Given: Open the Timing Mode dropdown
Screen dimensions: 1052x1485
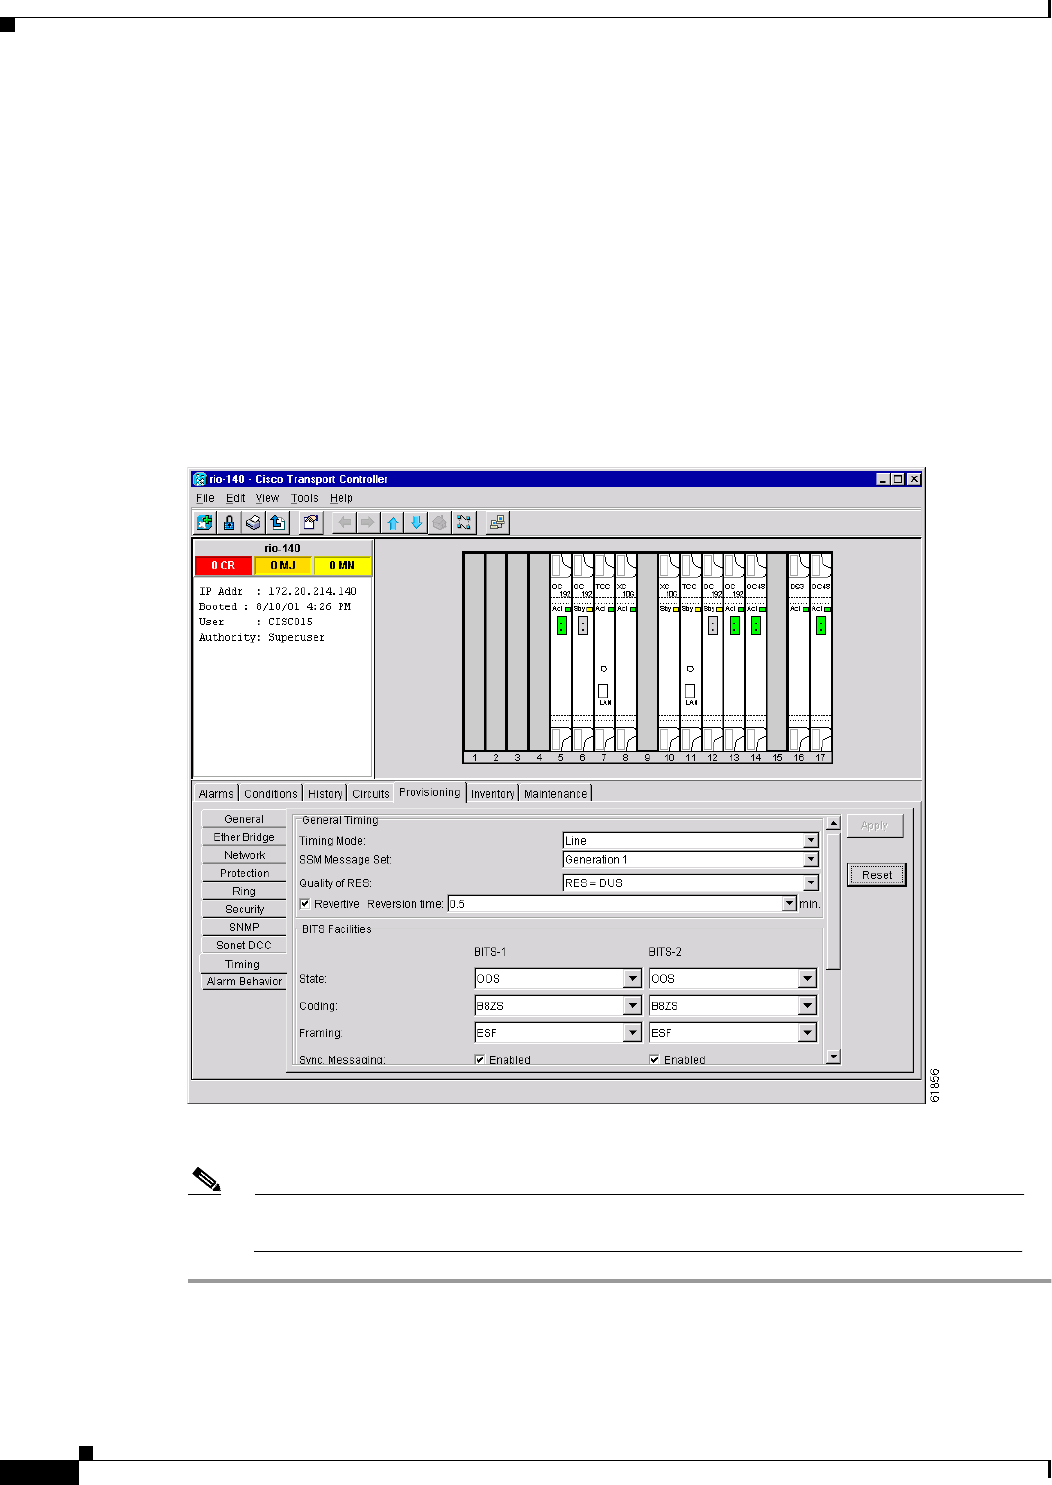Looking at the screenshot, I should pyautogui.click(x=811, y=841).
